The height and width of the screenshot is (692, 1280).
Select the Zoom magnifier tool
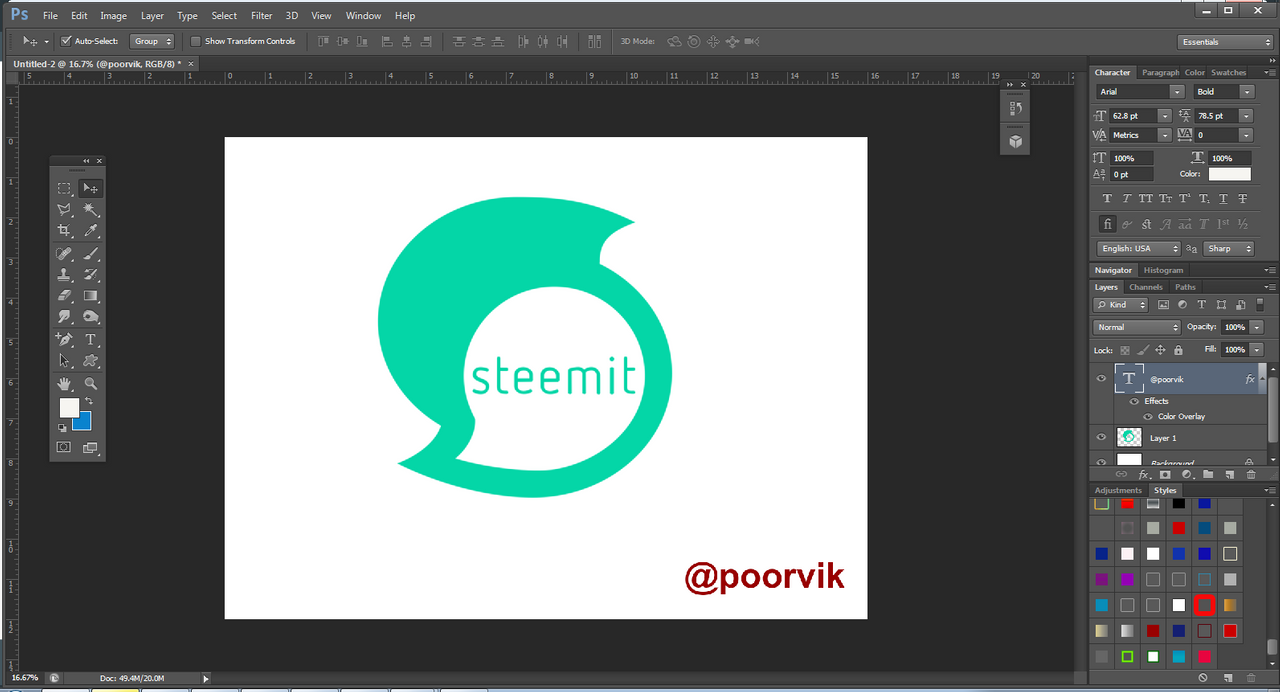tap(91, 384)
